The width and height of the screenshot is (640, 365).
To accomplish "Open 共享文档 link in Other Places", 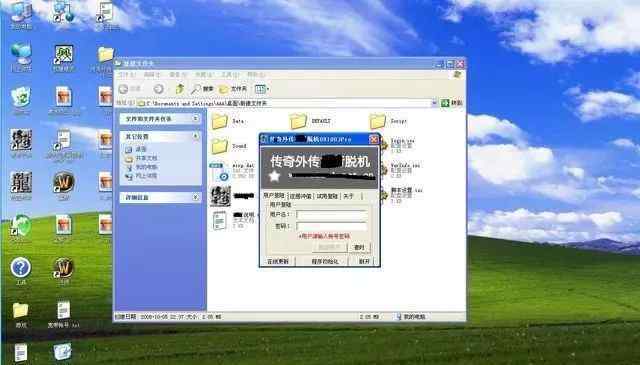I will (141, 158).
